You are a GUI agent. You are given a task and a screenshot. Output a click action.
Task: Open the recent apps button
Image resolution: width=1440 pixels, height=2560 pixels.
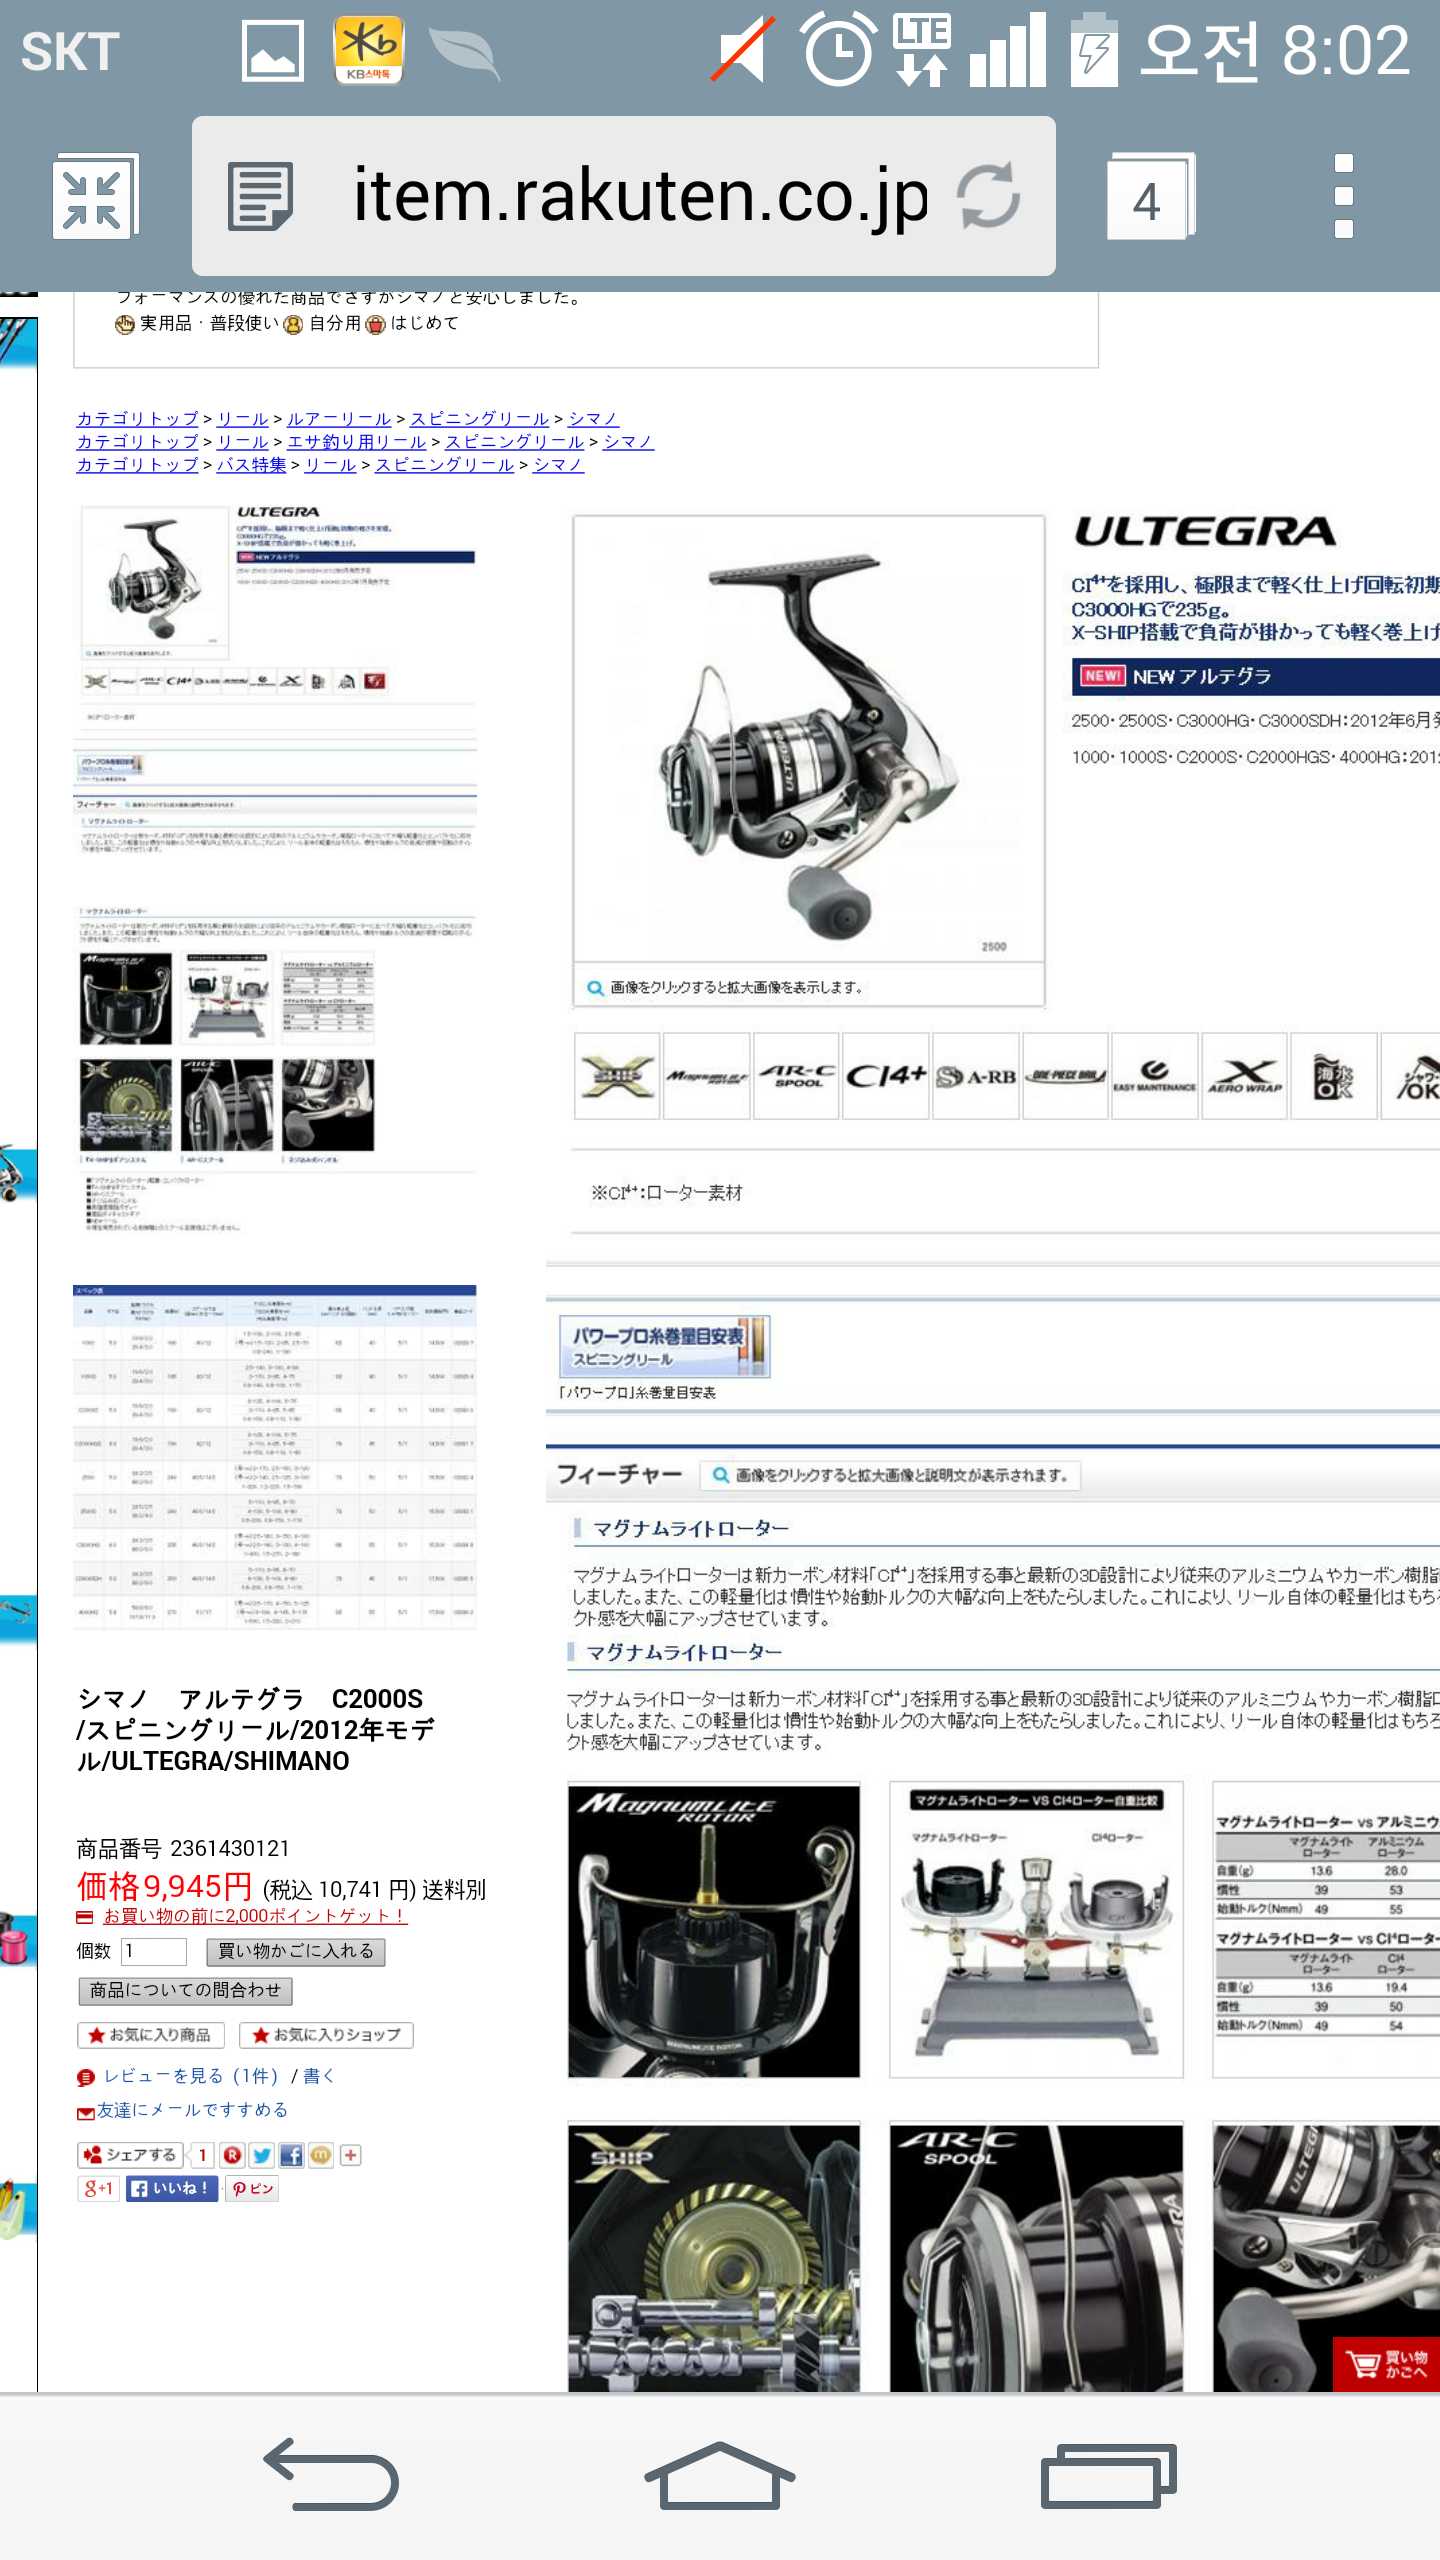click(x=1108, y=2476)
